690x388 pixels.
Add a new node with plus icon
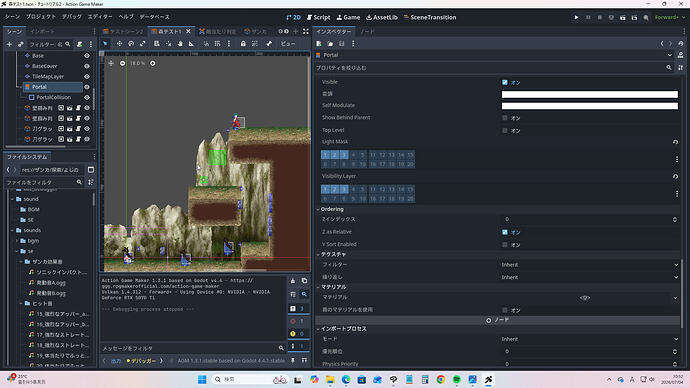tap(9, 44)
